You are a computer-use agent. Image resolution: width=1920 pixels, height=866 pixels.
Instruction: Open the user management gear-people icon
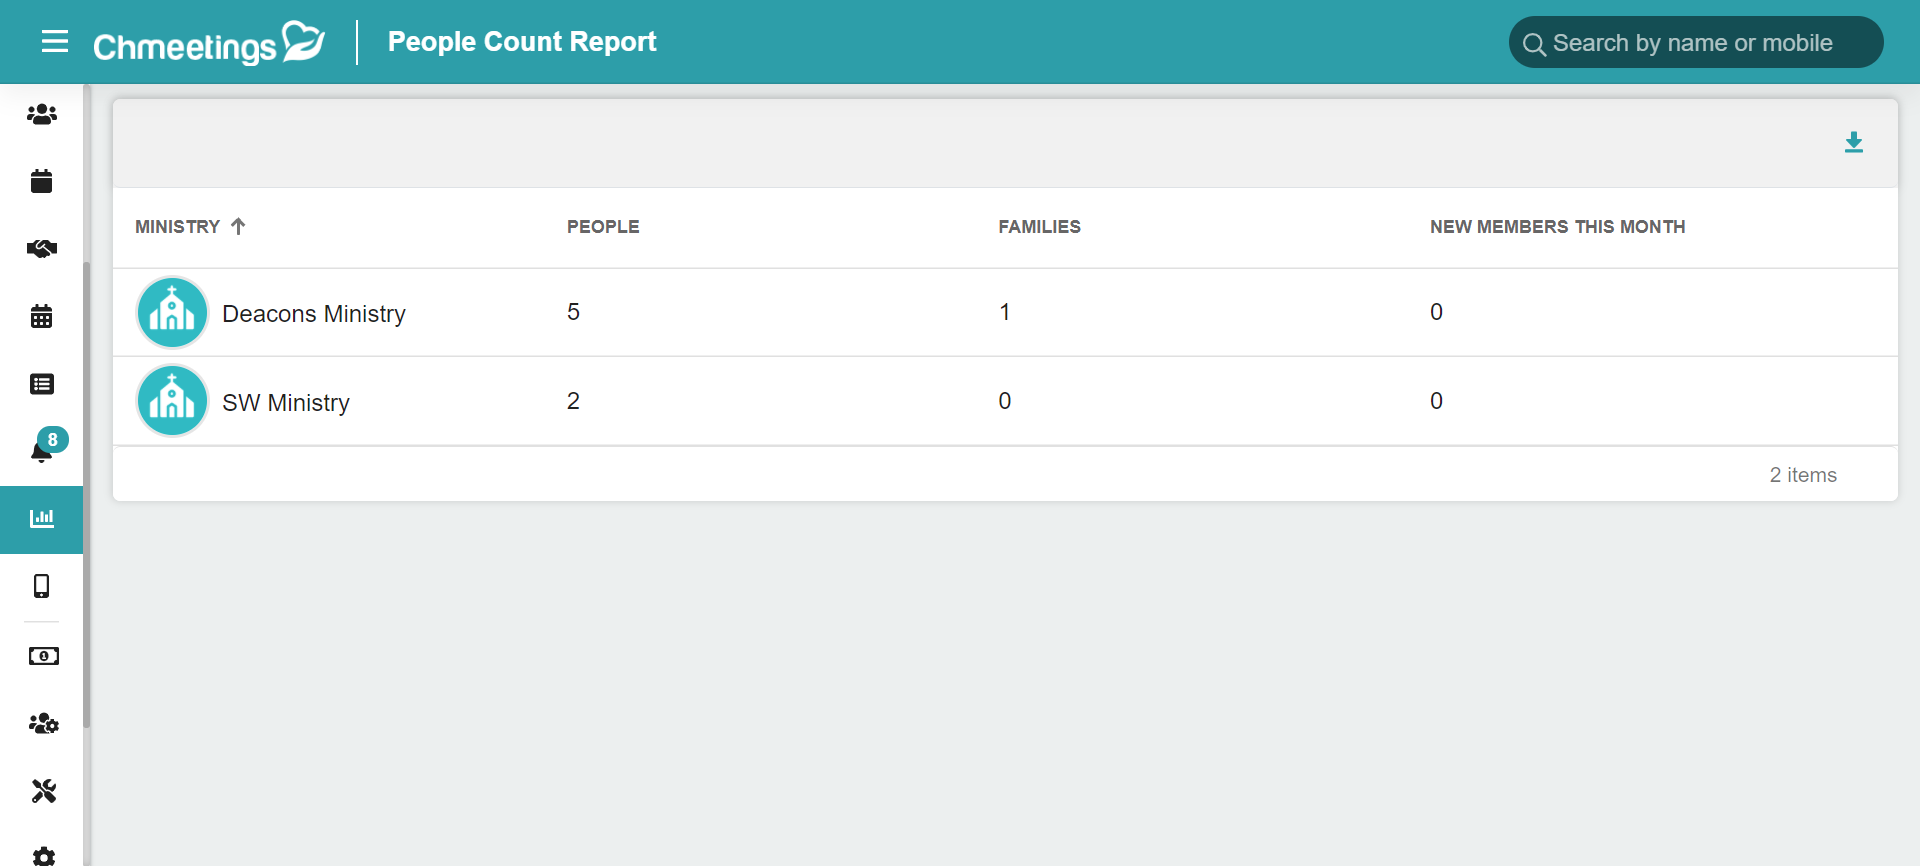coord(43,723)
